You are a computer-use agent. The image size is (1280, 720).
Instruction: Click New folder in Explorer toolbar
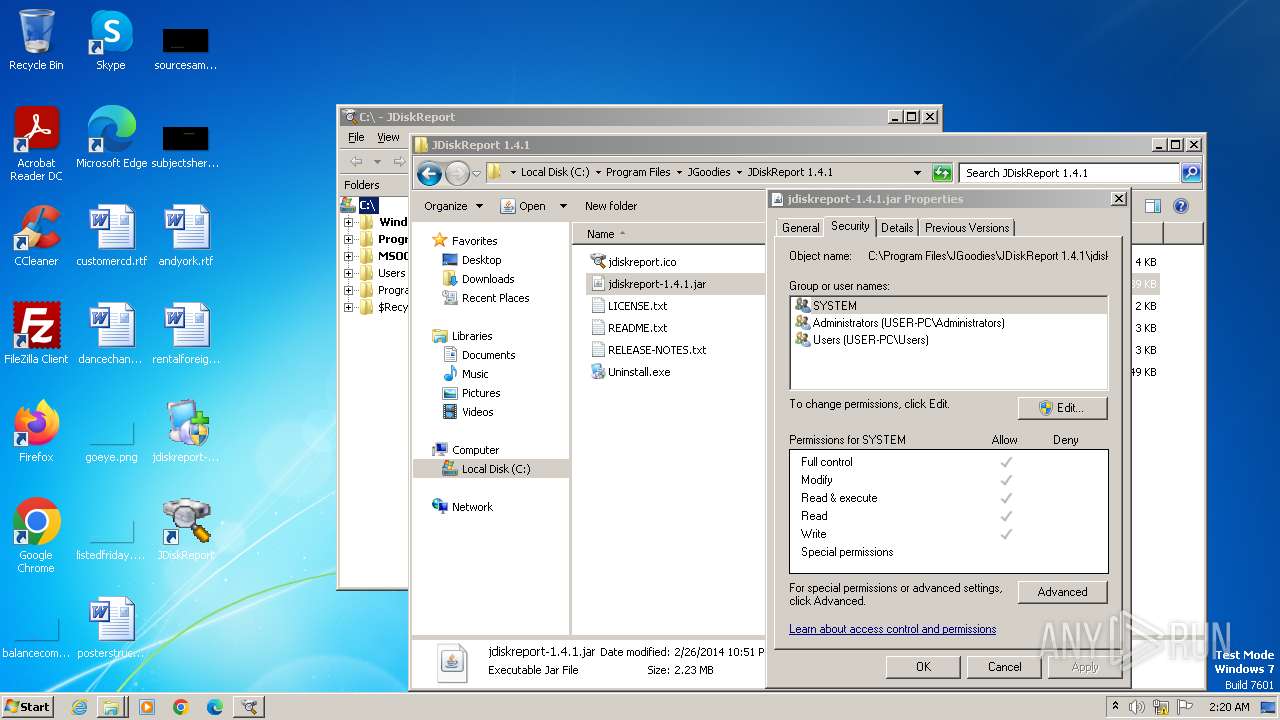[x=610, y=206]
